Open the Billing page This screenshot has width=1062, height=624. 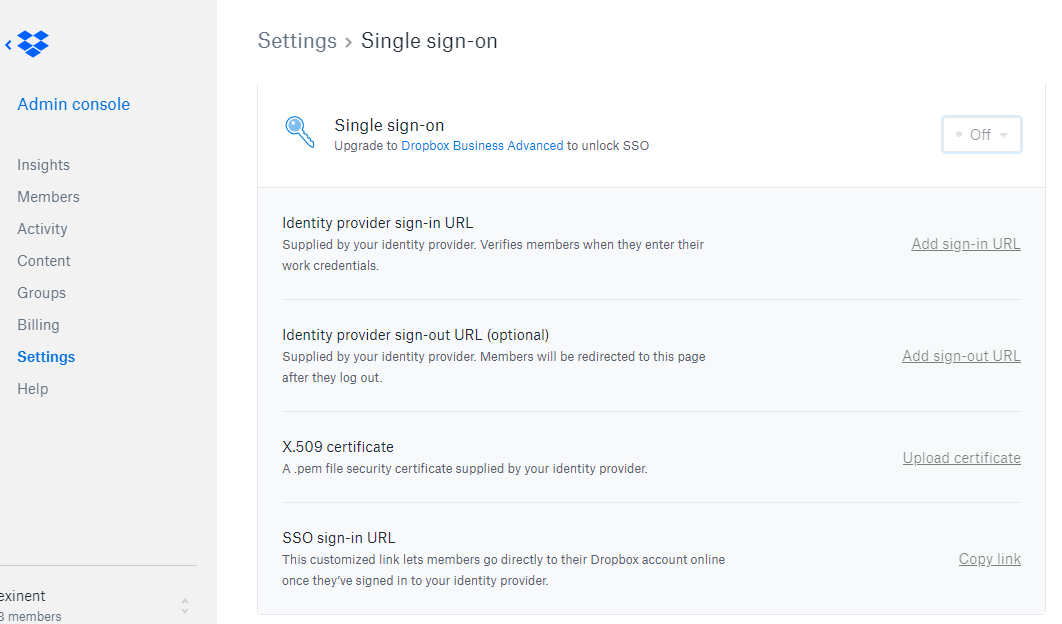[38, 325]
